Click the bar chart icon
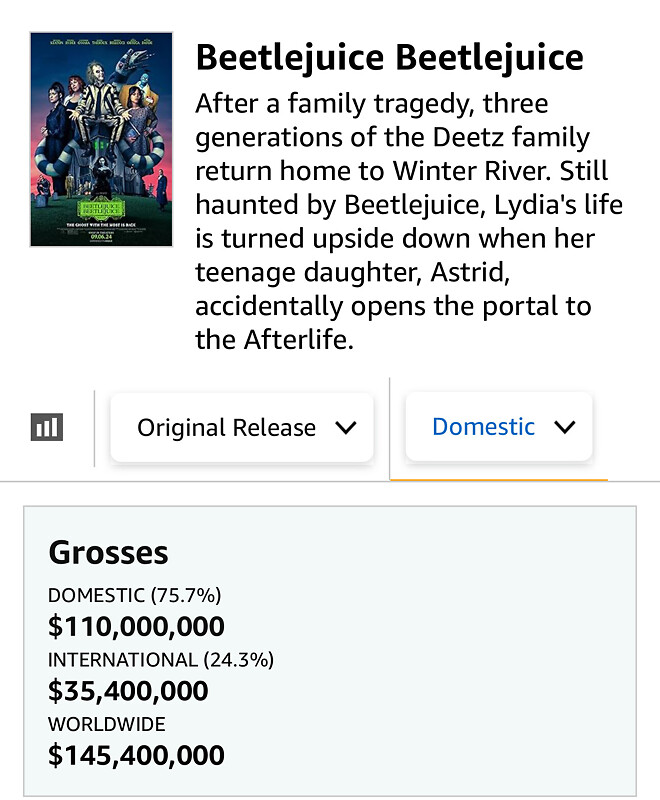Viewport: 660px width, 800px height. pos(46,428)
